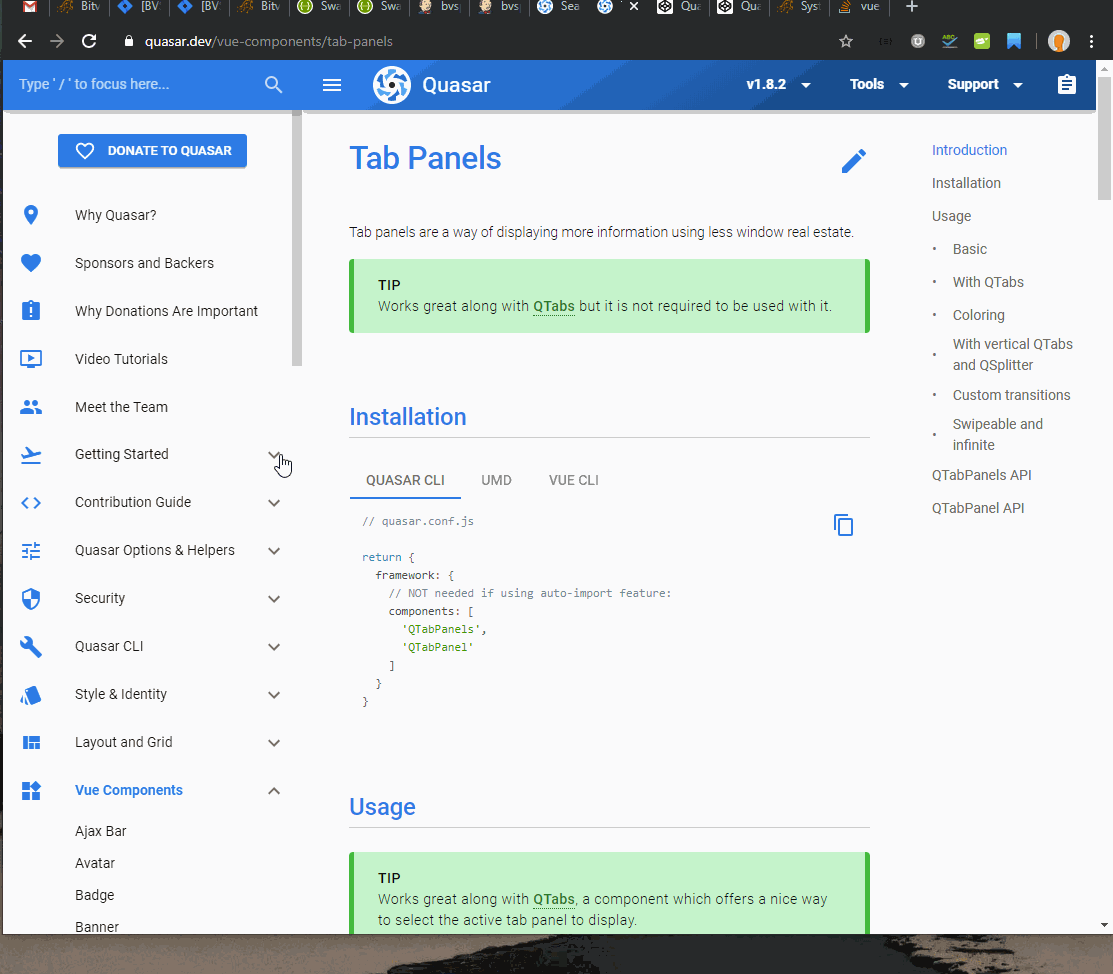Click the browser address bar URL

pyautogui.click(x=268, y=41)
